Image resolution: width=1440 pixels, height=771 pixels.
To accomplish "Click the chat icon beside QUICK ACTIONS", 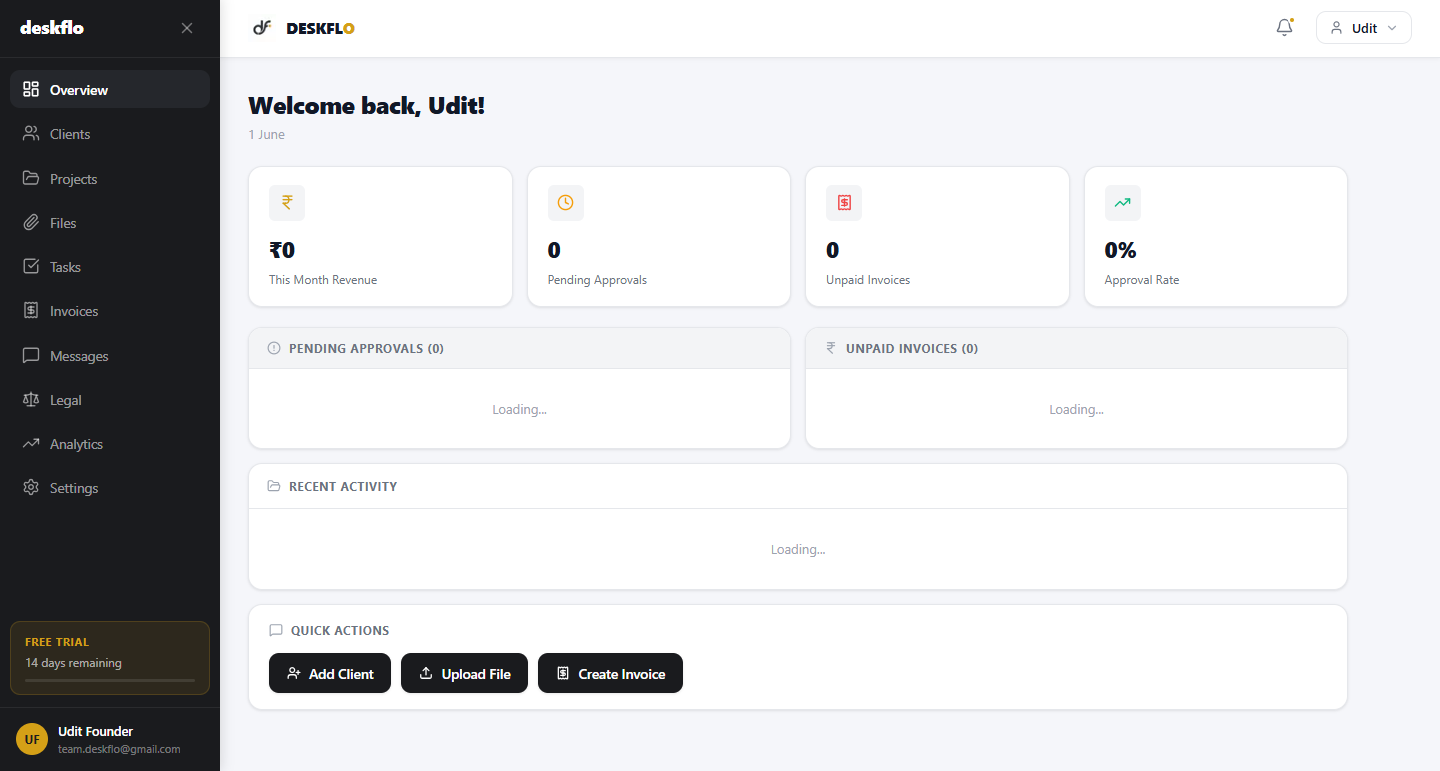I will [276, 631].
